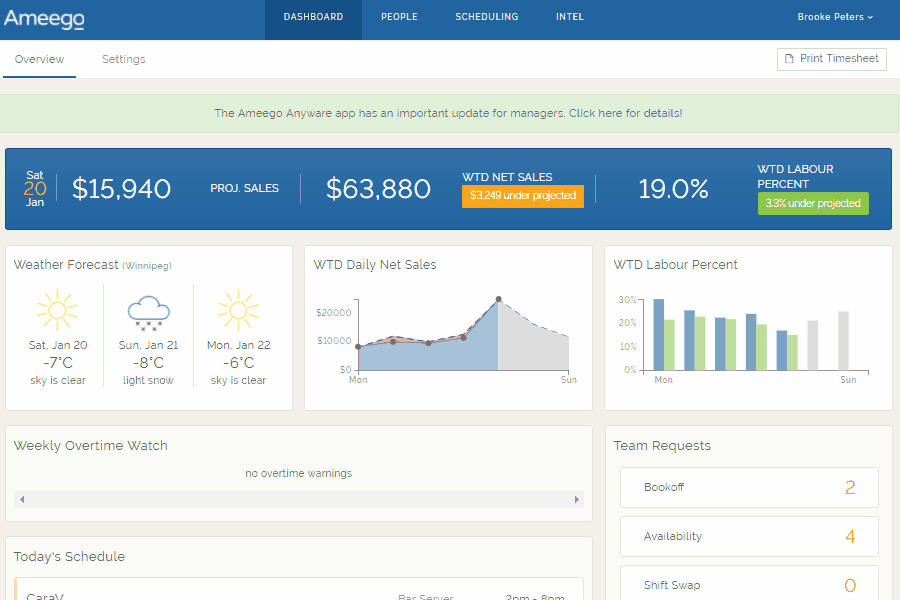Click the sunny weather icon for Saturday Jan 20
Screen dimensions: 900x600
[57, 310]
